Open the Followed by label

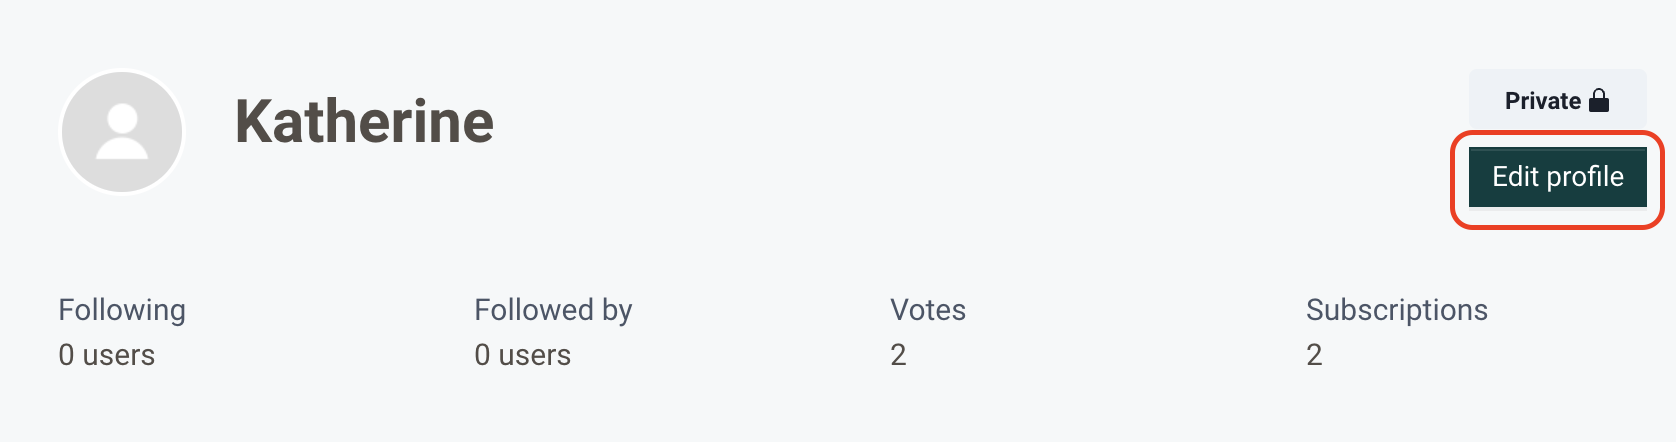[553, 310]
